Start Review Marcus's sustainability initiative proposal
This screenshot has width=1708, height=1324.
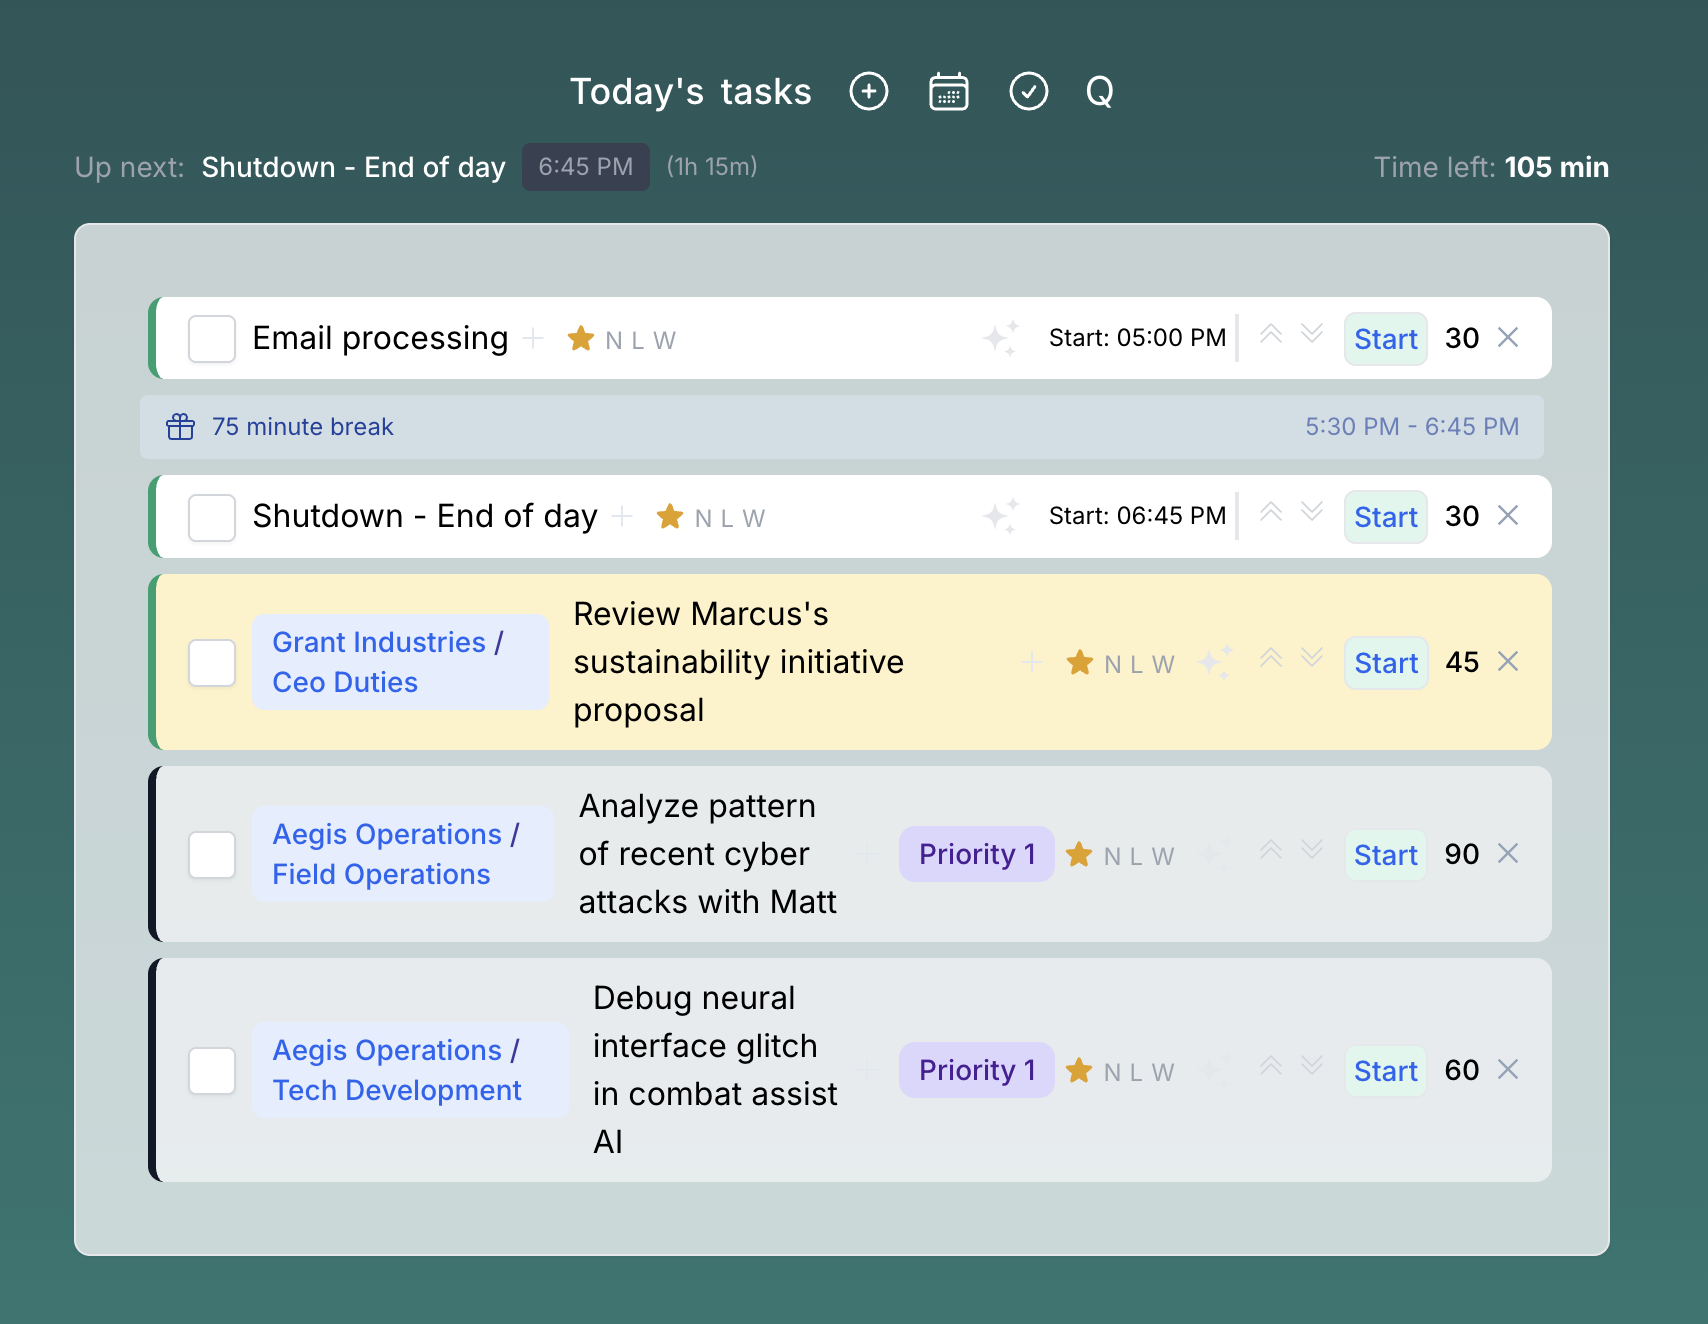pyautogui.click(x=1386, y=663)
